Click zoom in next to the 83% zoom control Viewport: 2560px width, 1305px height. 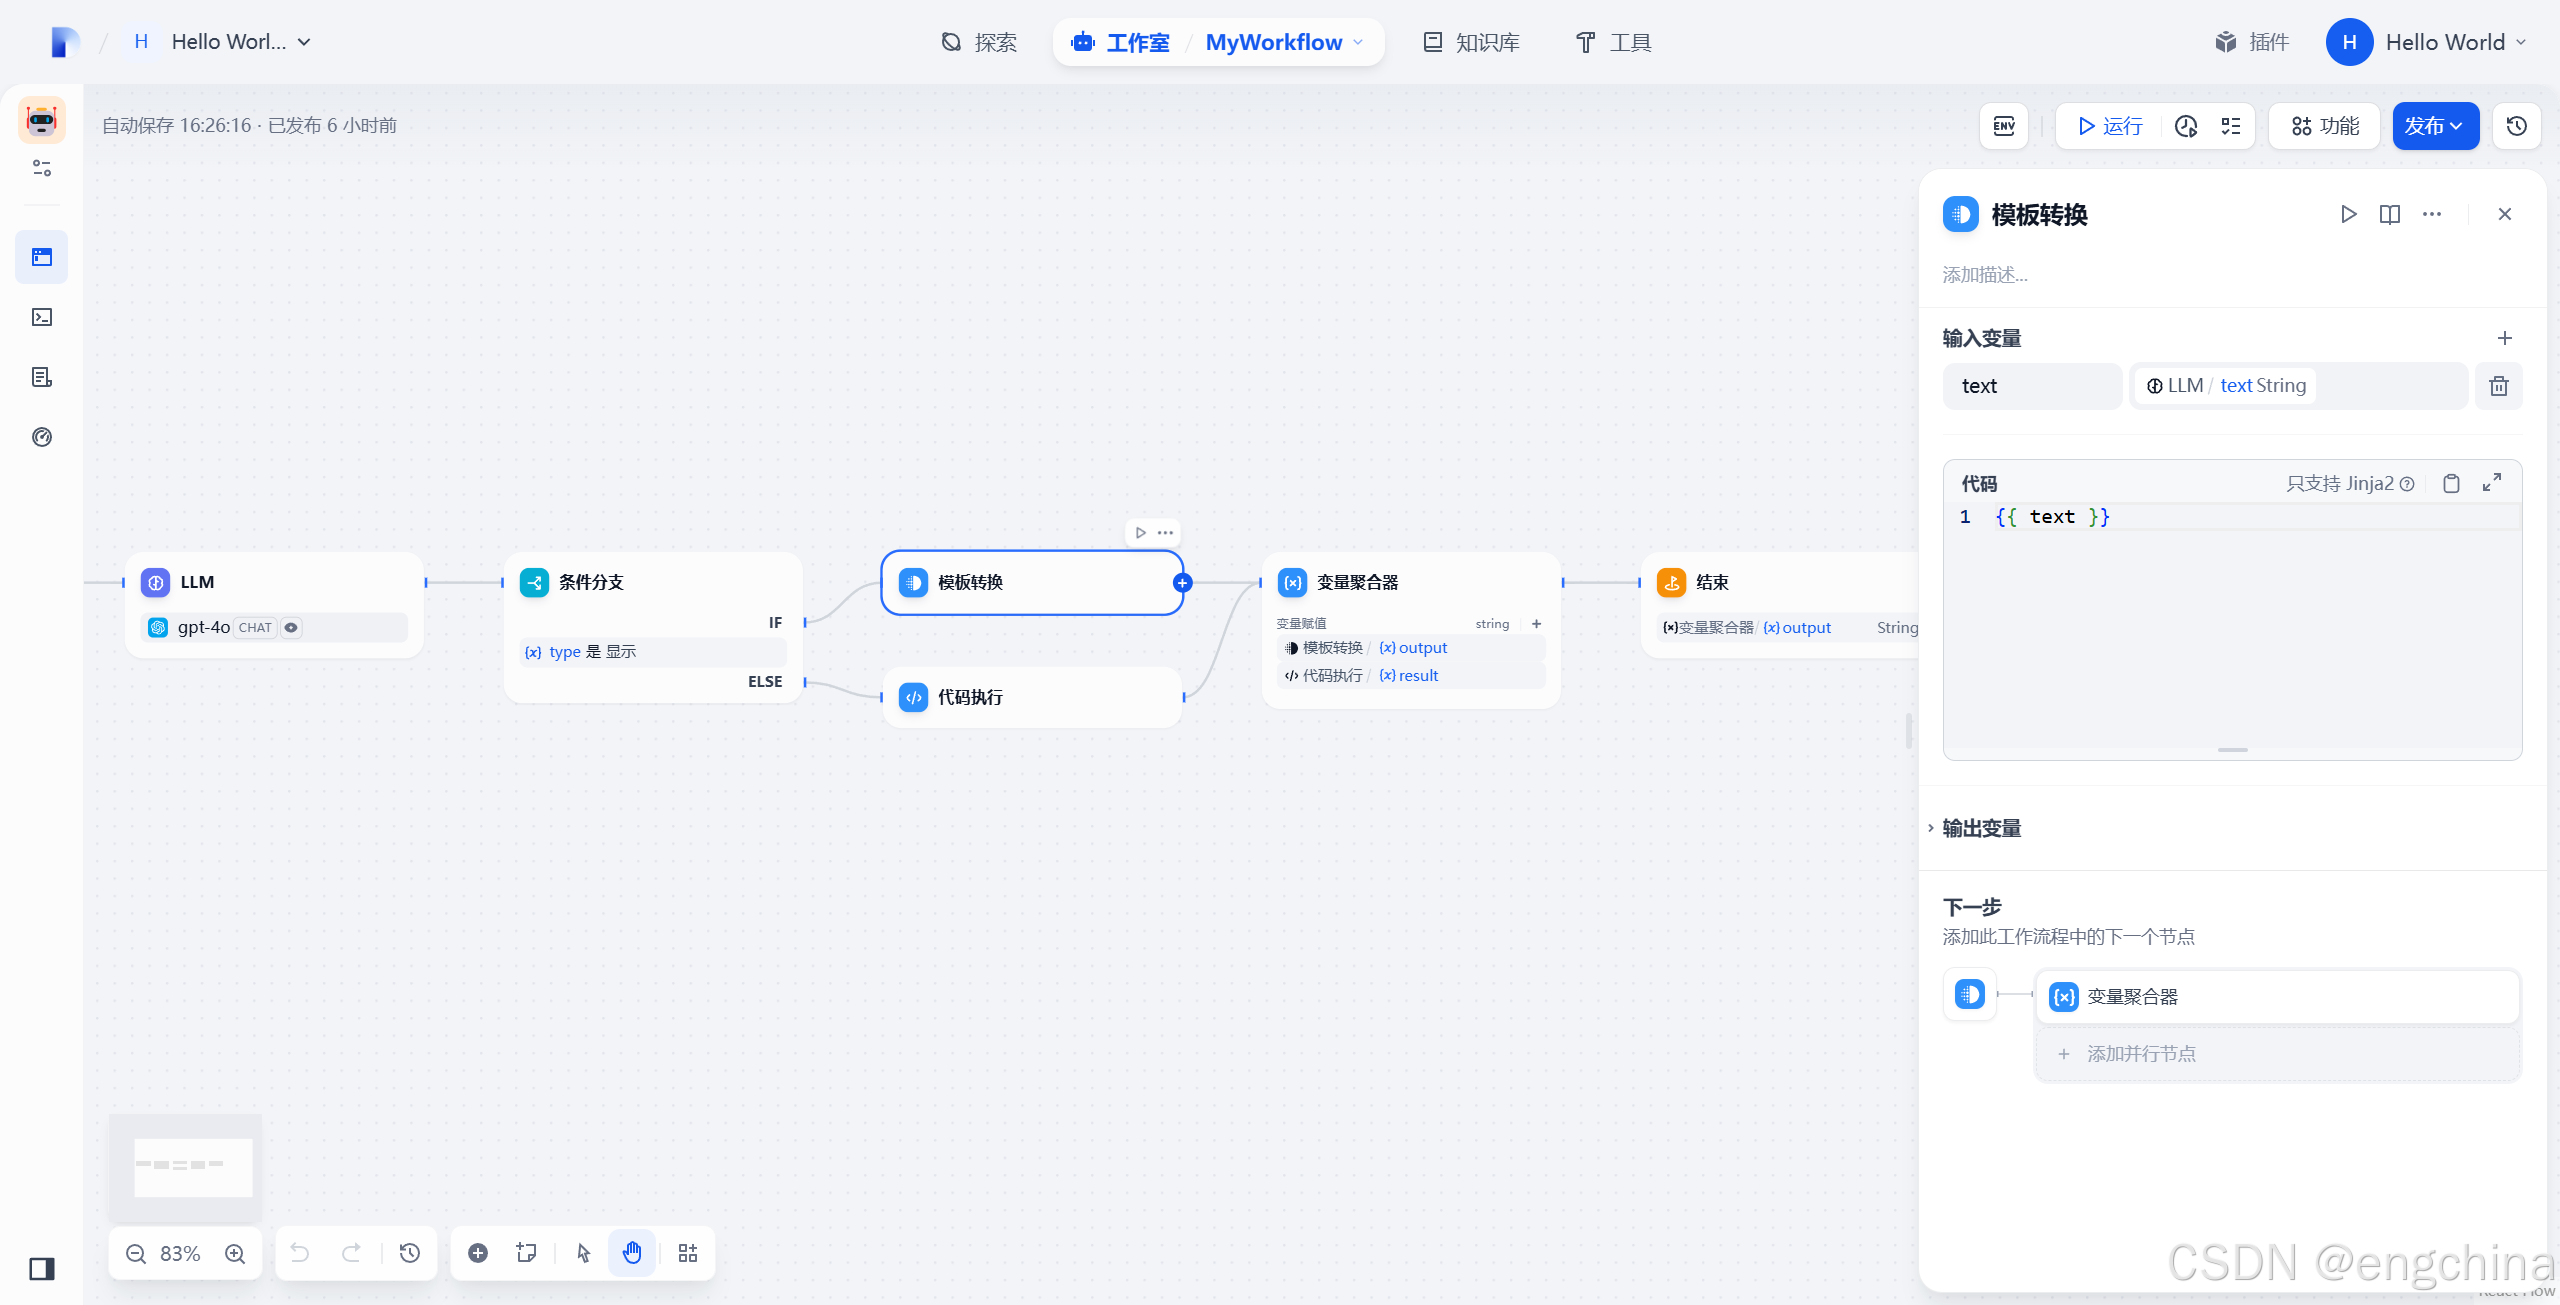[235, 1254]
